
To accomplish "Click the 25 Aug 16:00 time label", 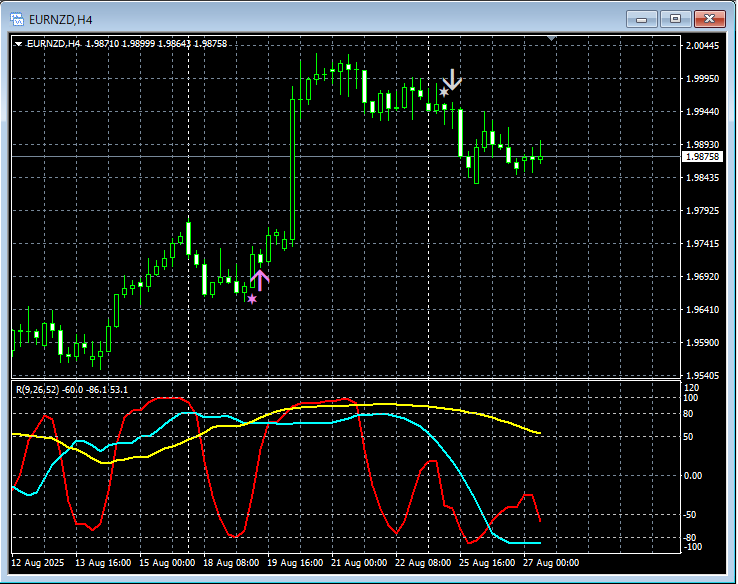I will pyautogui.click(x=487, y=563).
